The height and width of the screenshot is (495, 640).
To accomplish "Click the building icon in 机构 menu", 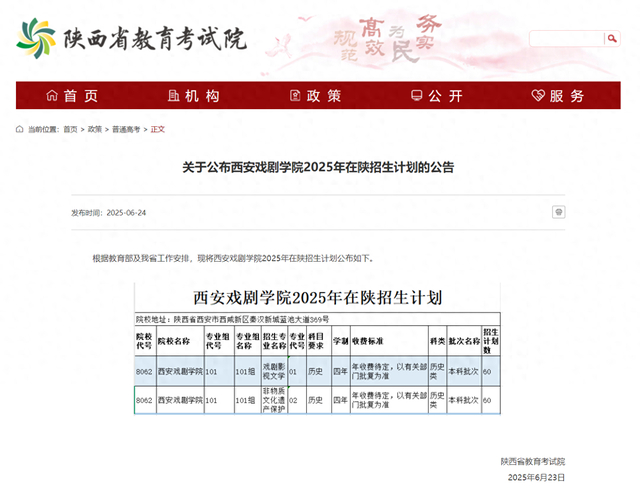I will point(173,95).
